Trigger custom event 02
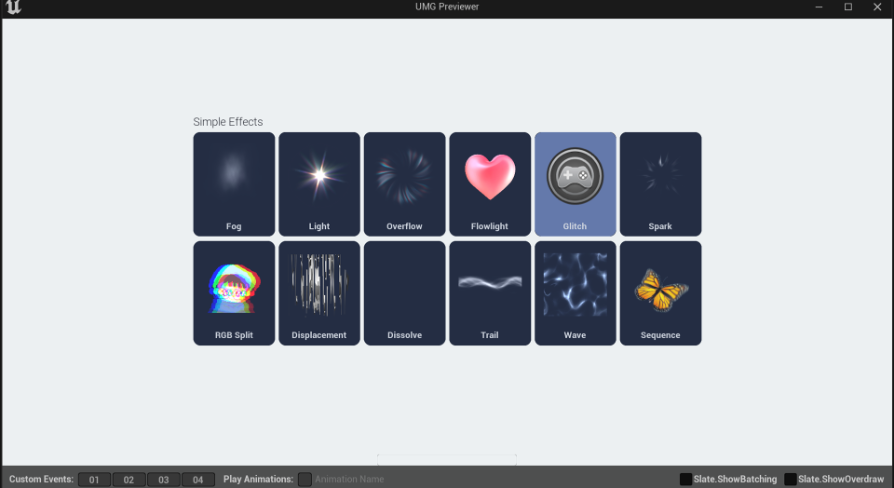Viewport: 894px width, 488px height. (129, 479)
